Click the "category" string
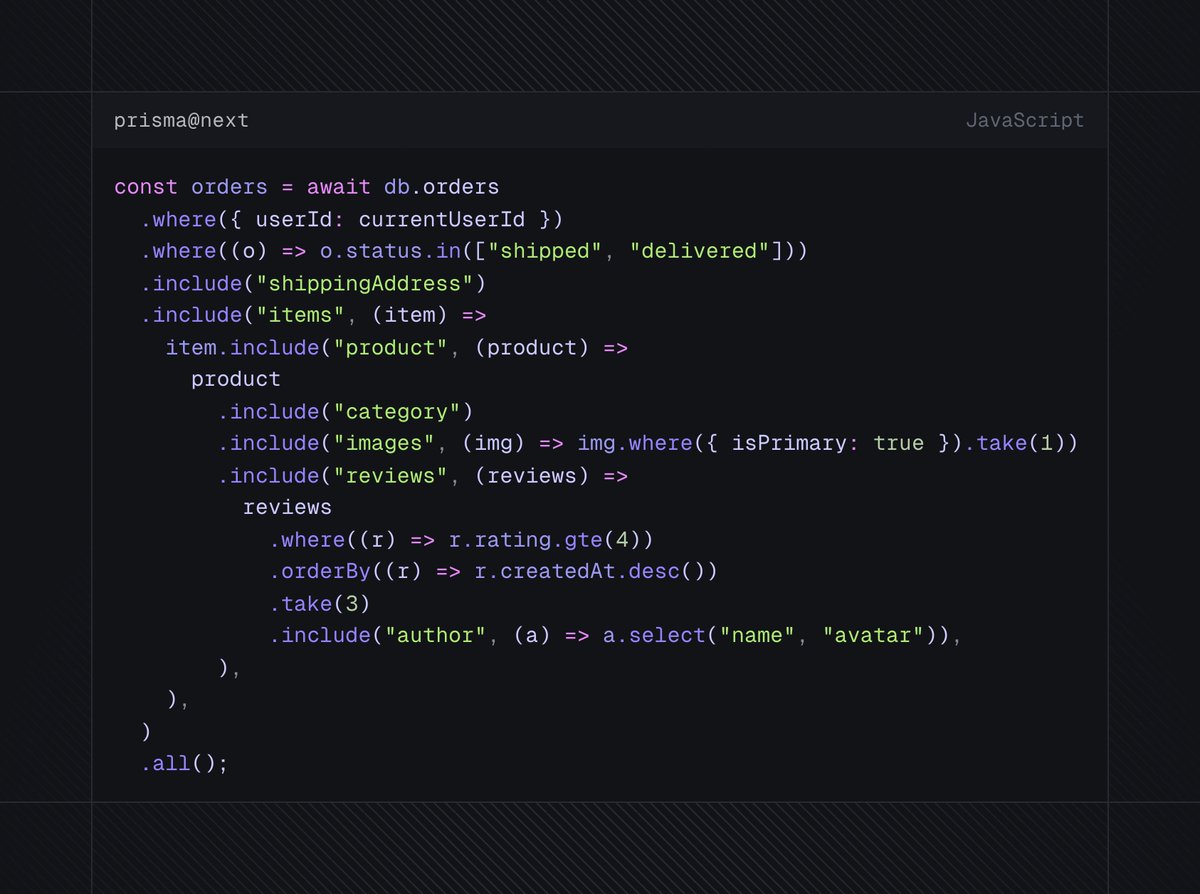Screen dimensions: 1200x894 pyautogui.click(x=397, y=411)
